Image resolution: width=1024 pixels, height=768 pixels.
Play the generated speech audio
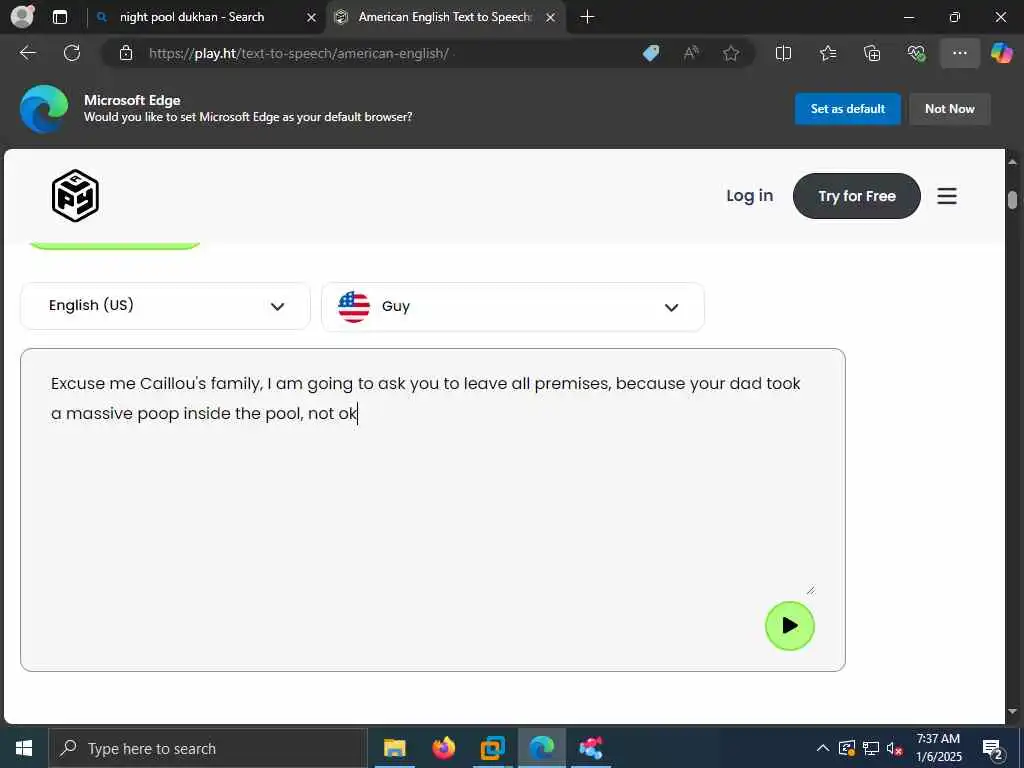[x=790, y=626]
